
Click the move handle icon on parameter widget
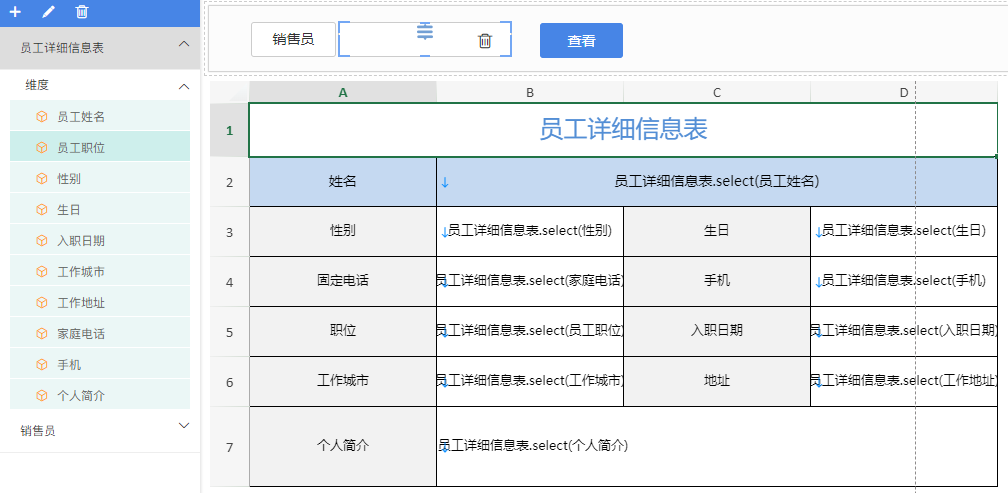click(x=425, y=31)
